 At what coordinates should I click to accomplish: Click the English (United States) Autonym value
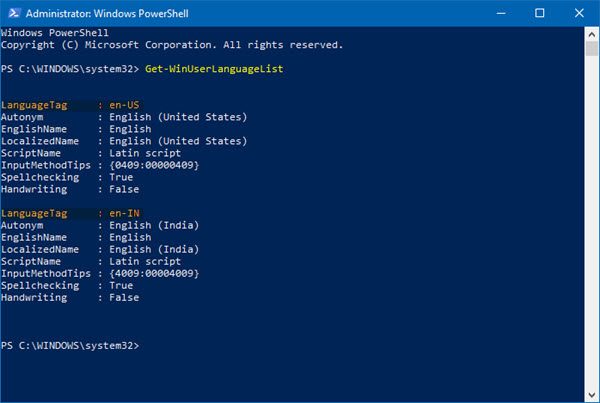click(x=163, y=117)
